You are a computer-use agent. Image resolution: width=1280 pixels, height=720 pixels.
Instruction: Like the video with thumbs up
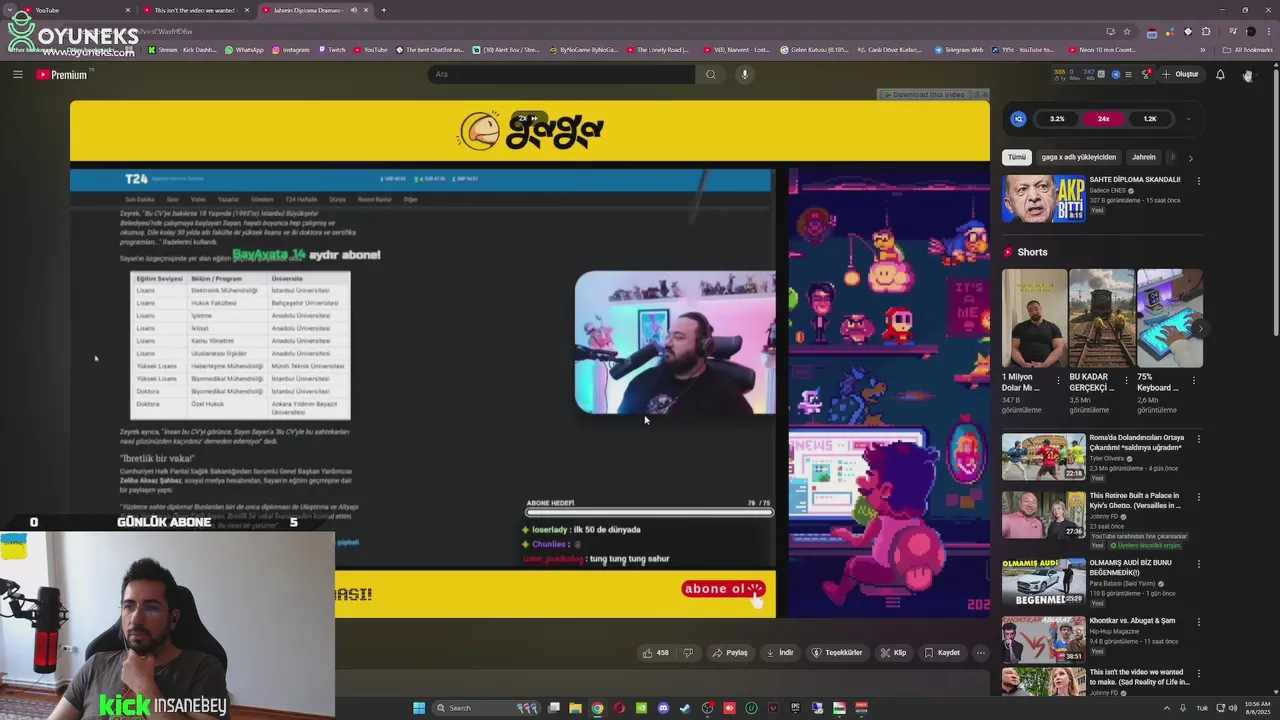tap(656, 653)
